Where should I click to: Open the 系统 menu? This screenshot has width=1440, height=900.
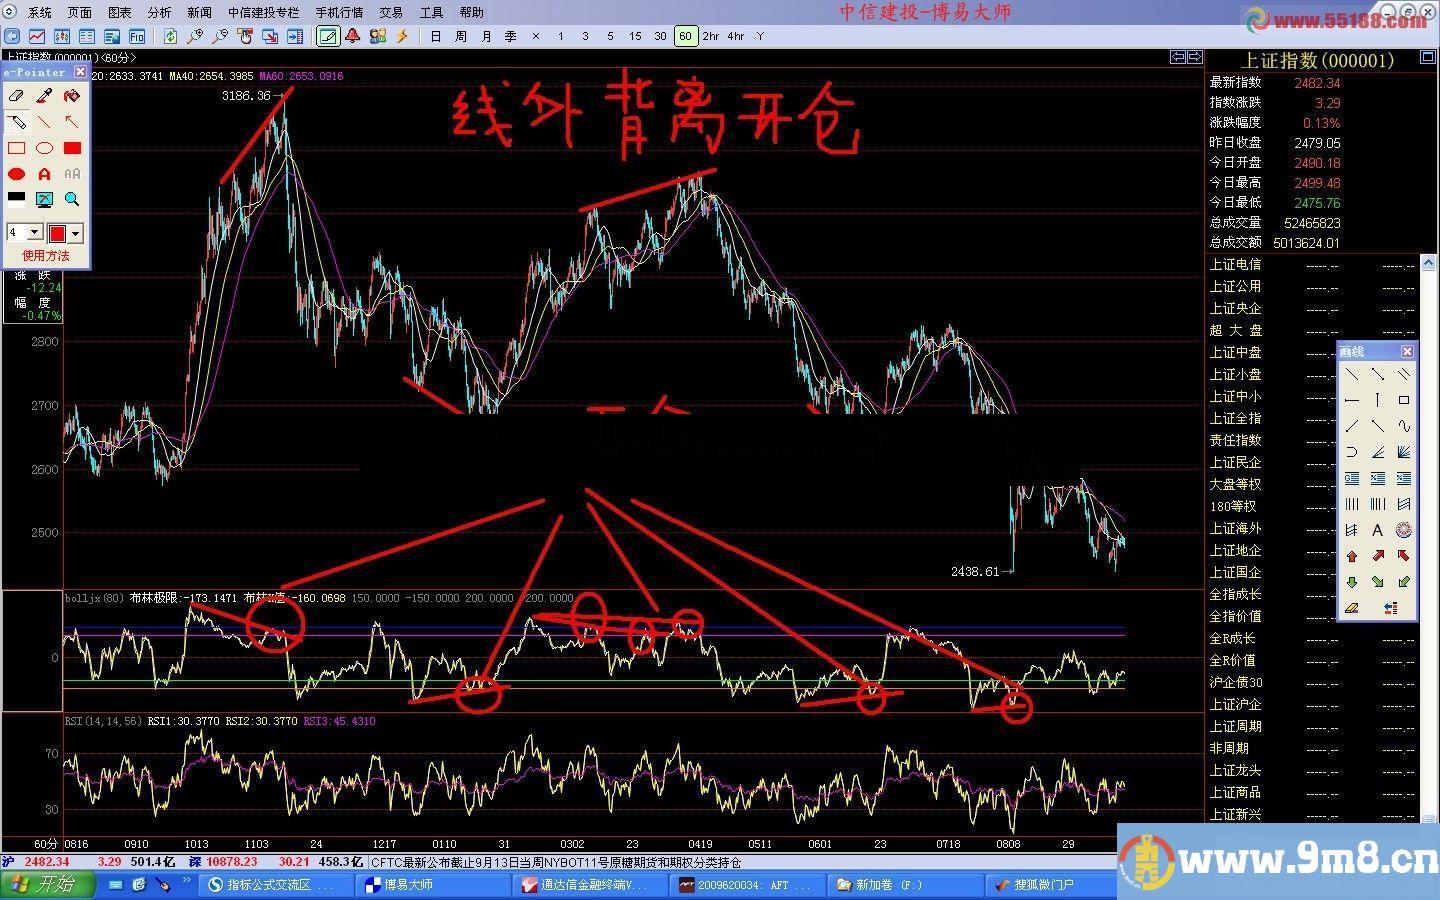pos(39,12)
